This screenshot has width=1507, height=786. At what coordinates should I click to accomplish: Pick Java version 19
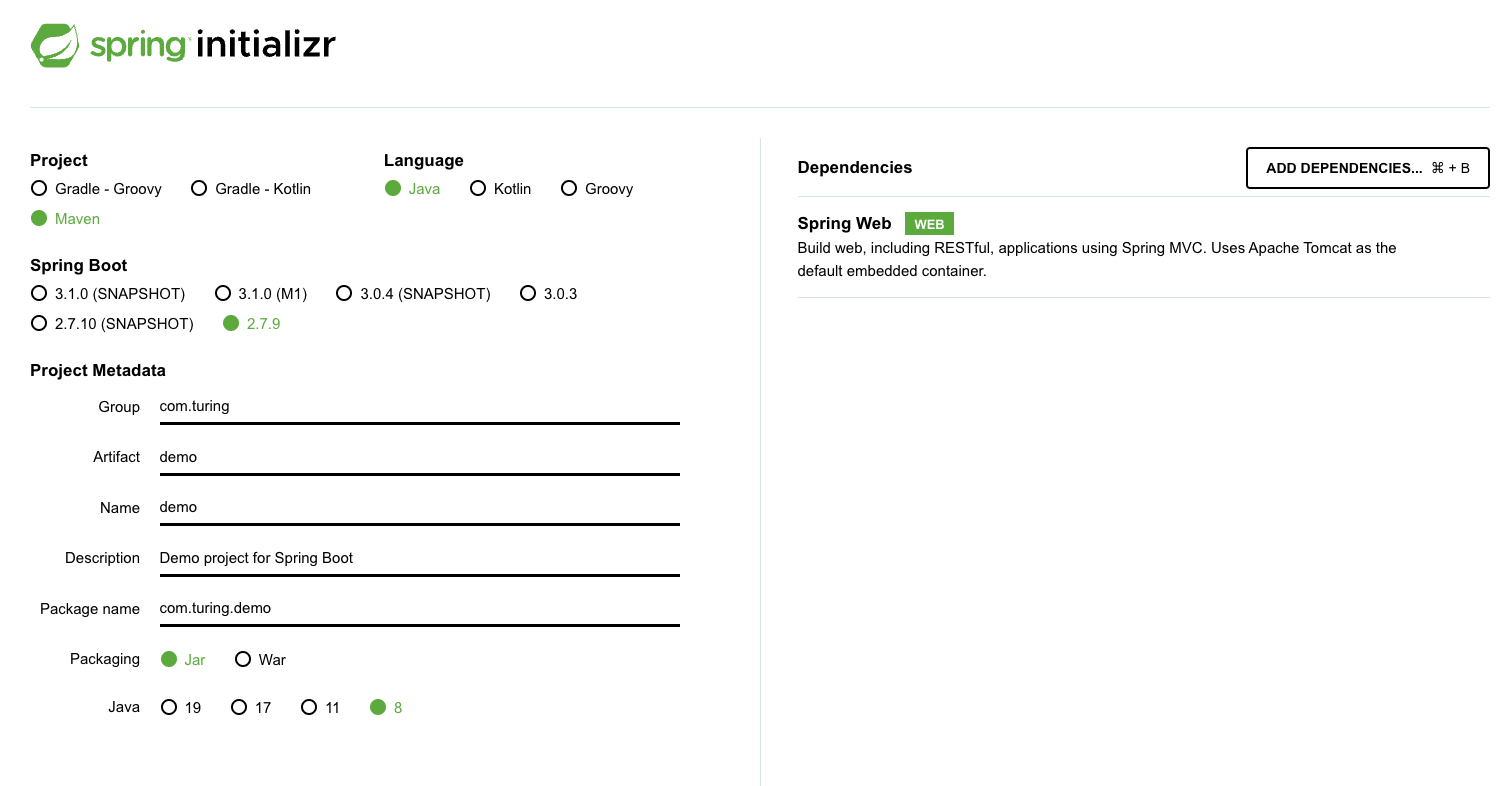tap(181, 707)
